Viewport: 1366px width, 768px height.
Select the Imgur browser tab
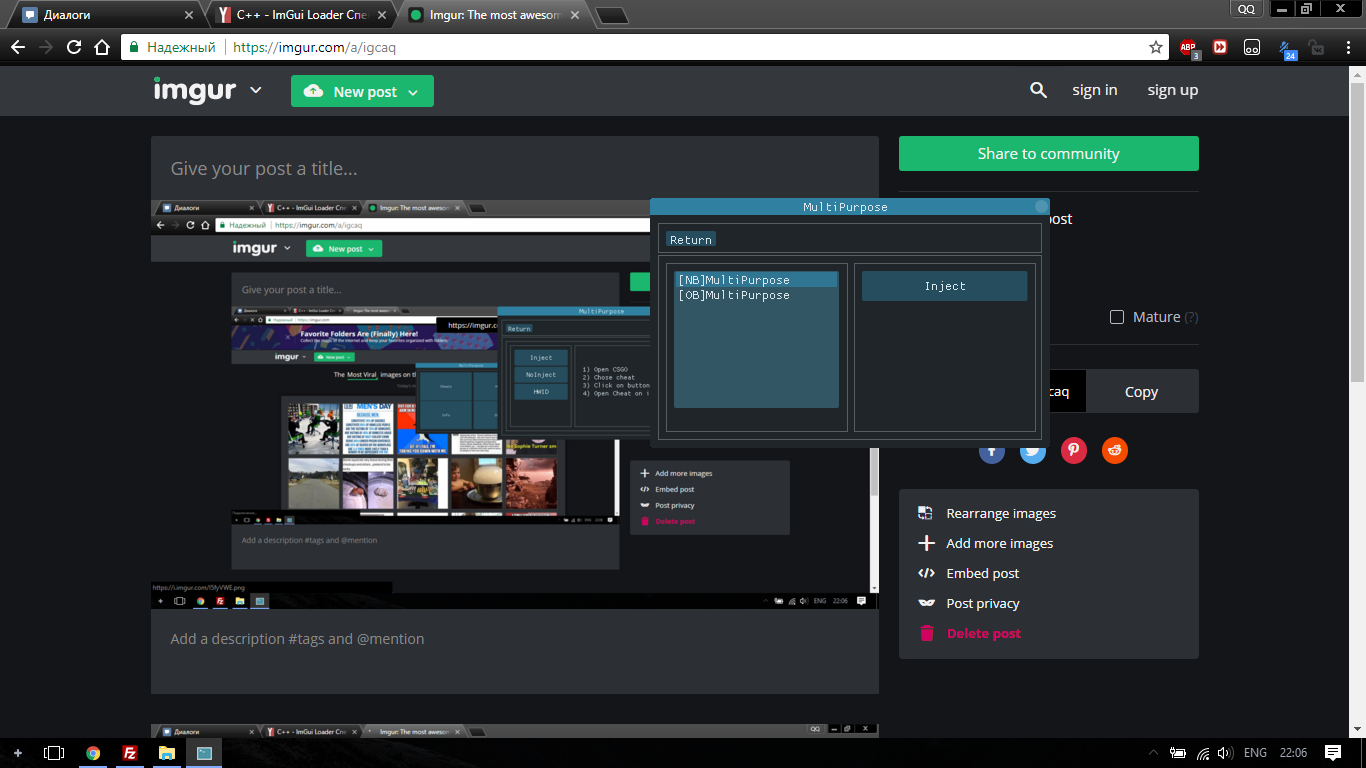coord(494,15)
